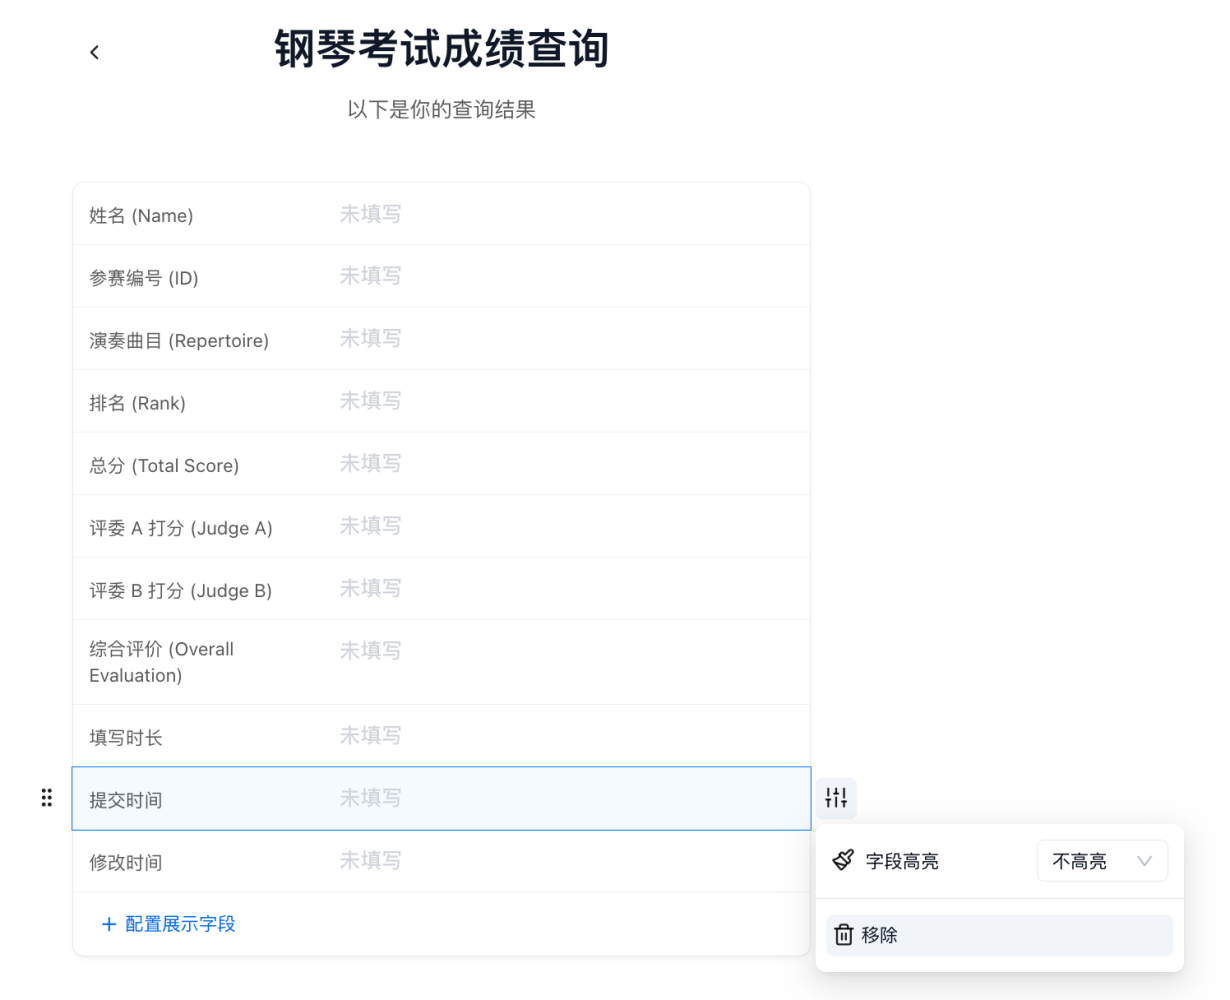
Task: Select the 填写时长 field row
Action: tap(441, 736)
